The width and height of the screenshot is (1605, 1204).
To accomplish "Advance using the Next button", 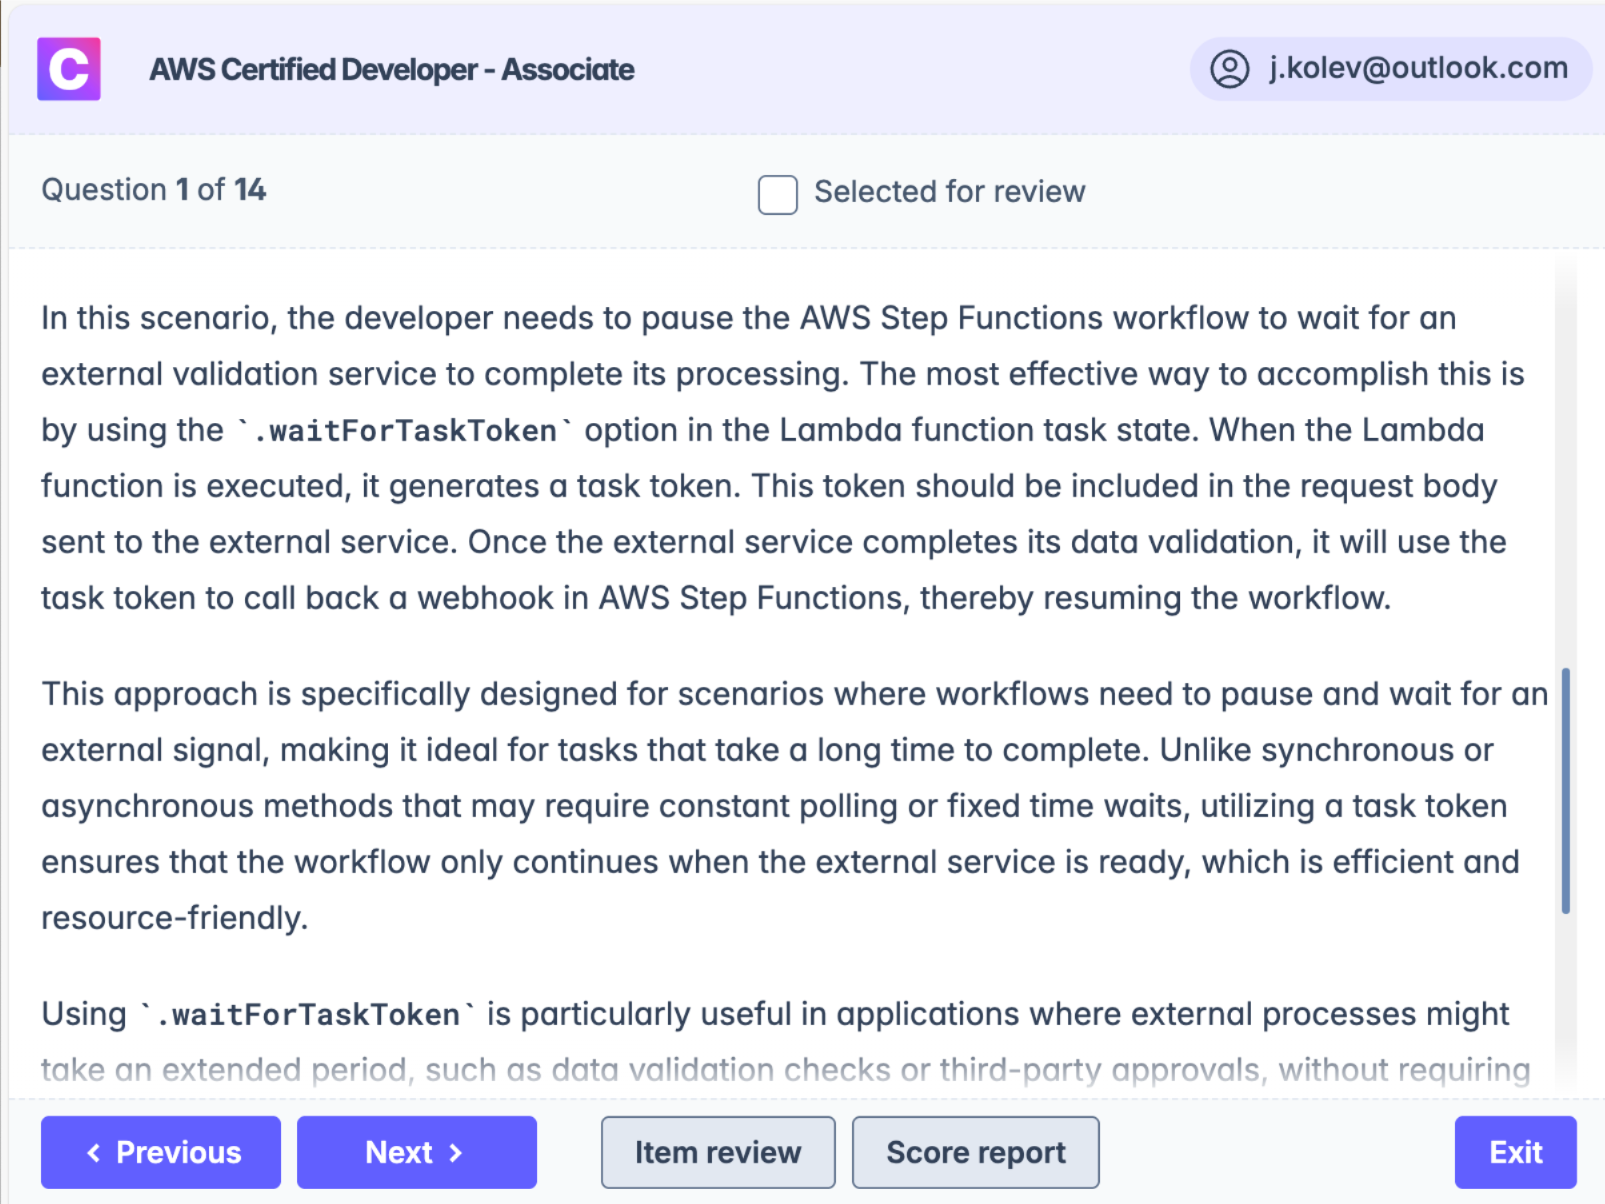I will click(416, 1152).
